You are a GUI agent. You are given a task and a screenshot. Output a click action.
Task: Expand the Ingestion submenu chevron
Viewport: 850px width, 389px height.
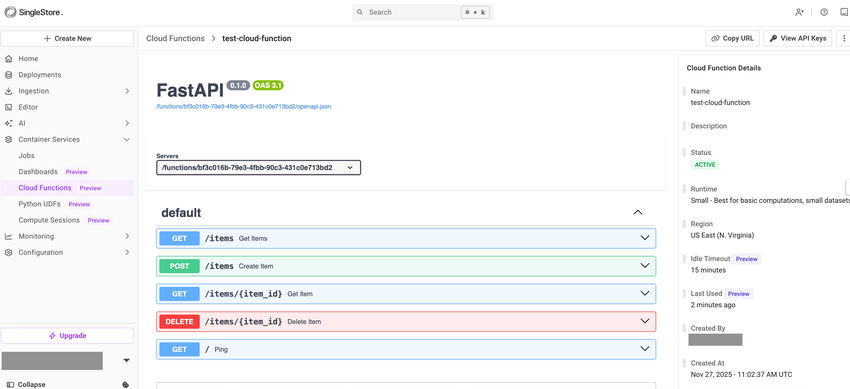(127, 91)
